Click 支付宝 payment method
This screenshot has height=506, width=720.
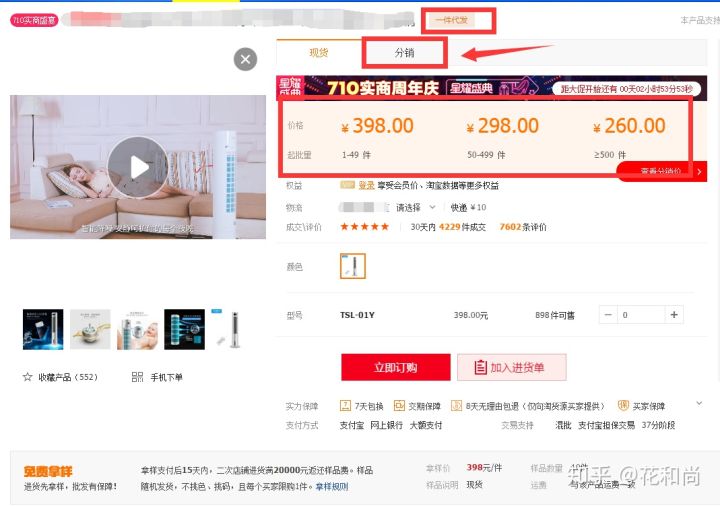point(352,426)
